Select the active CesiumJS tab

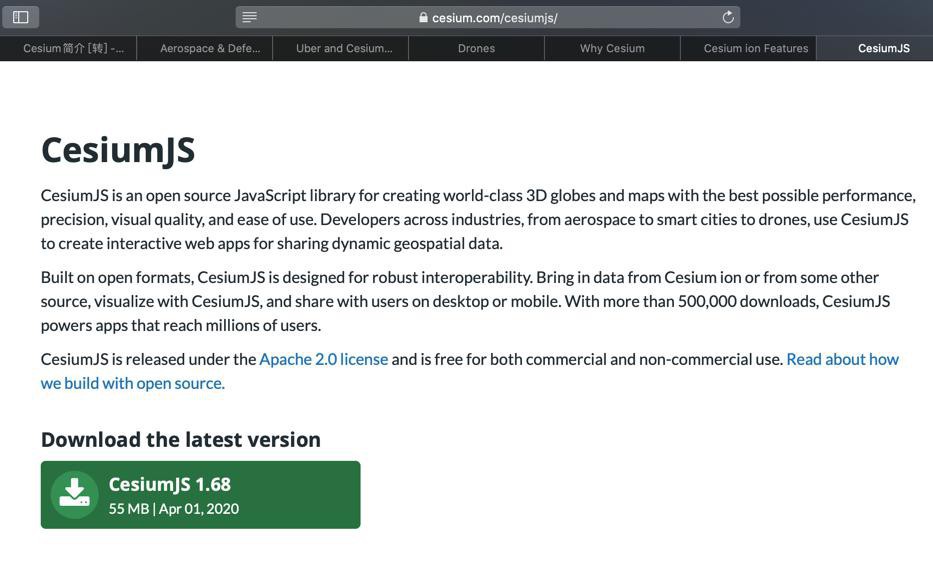click(883, 48)
